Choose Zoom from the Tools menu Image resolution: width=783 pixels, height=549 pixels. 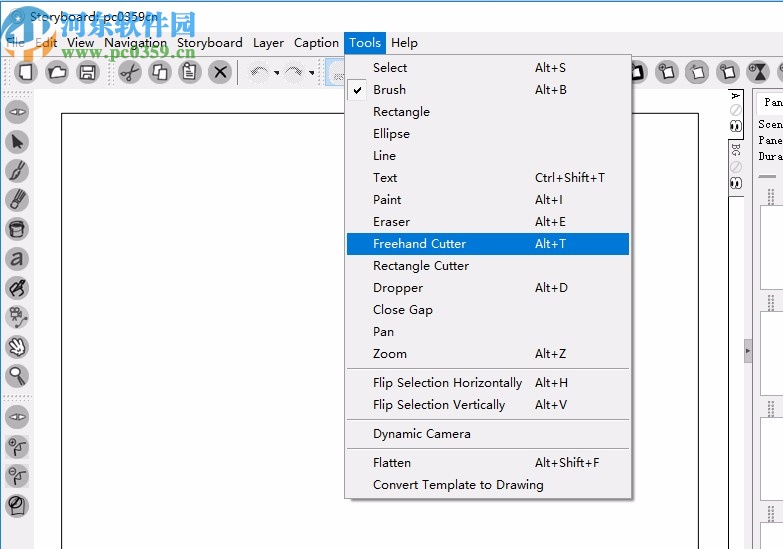click(x=488, y=354)
